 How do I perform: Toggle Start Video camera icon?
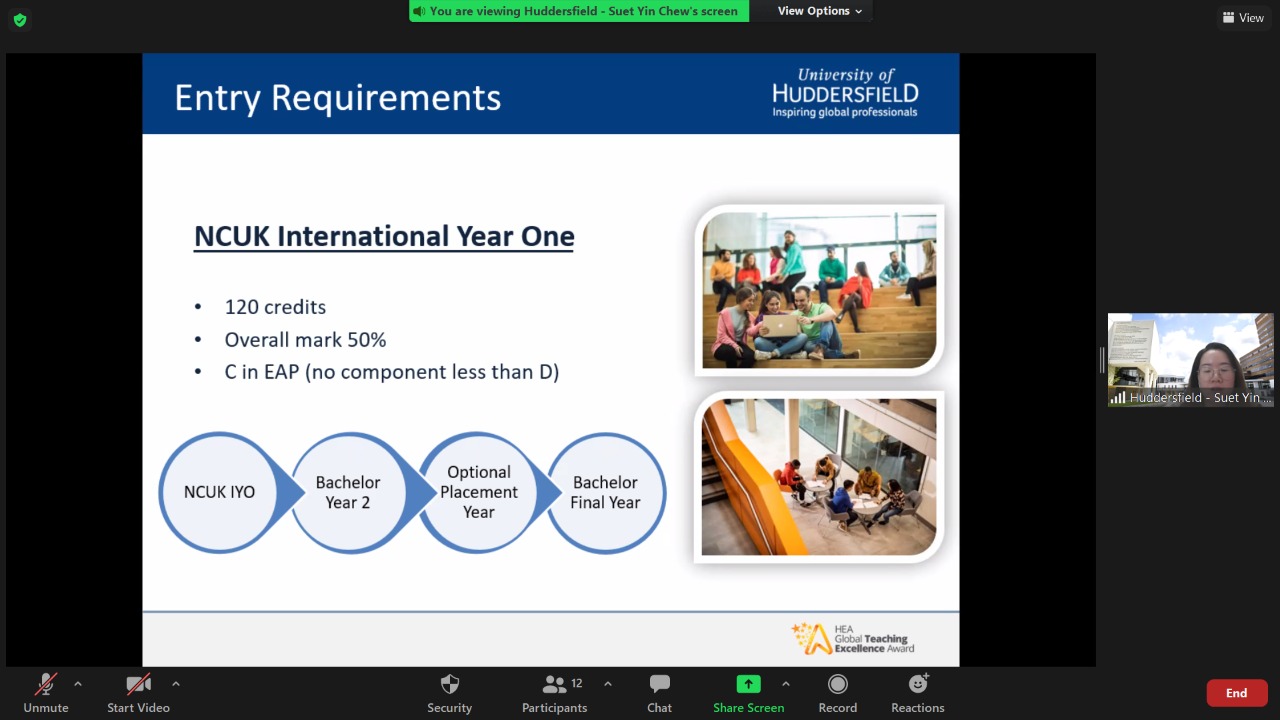point(138,685)
